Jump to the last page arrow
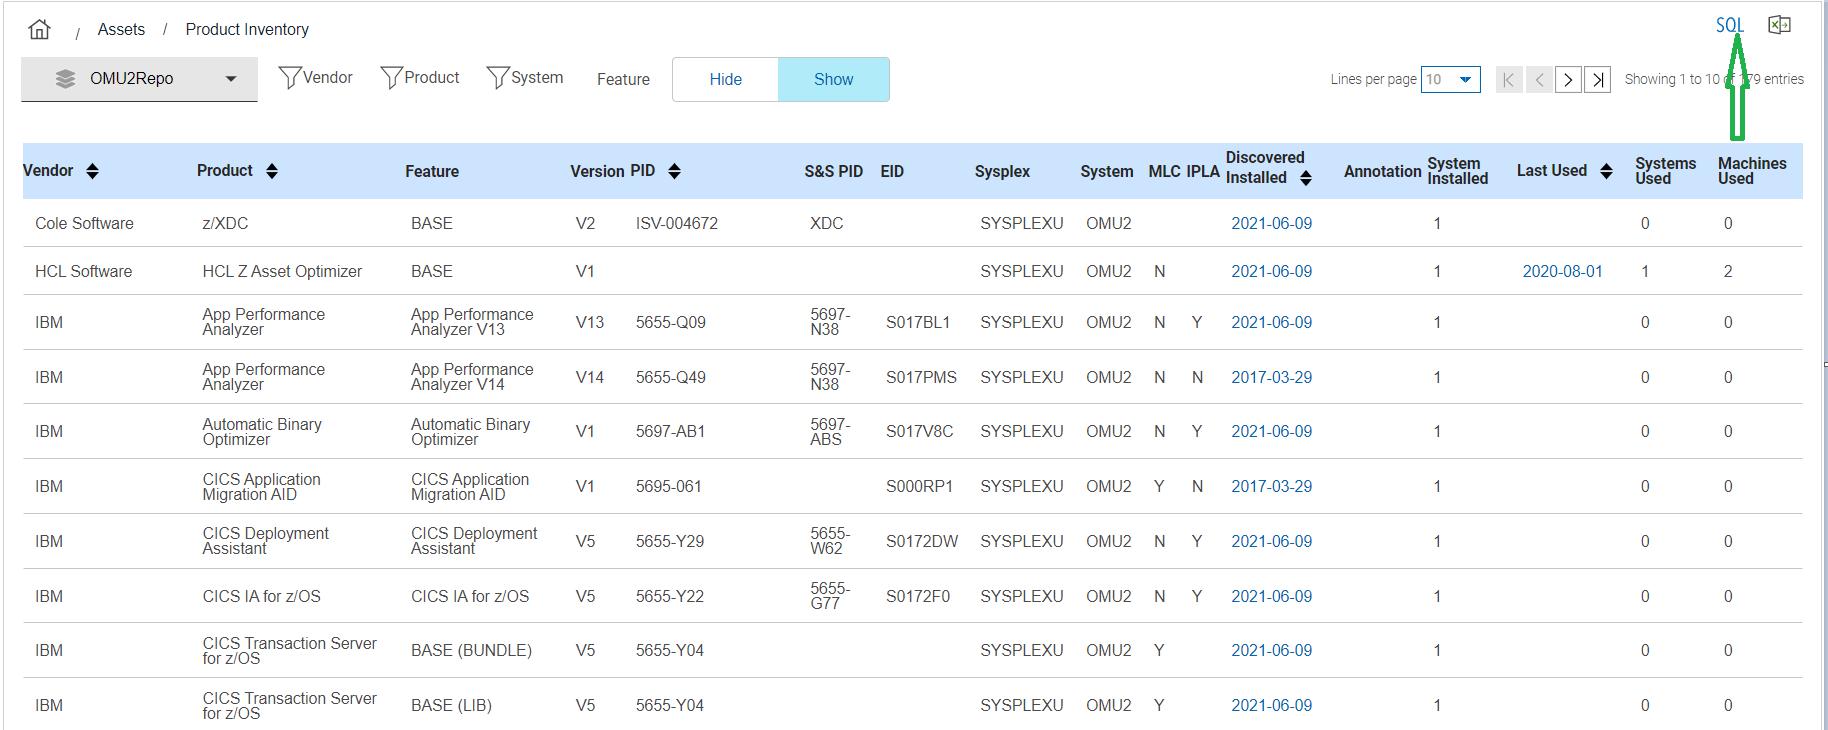The width and height of the screenshot is (1828, 730). coord(1598,79)
